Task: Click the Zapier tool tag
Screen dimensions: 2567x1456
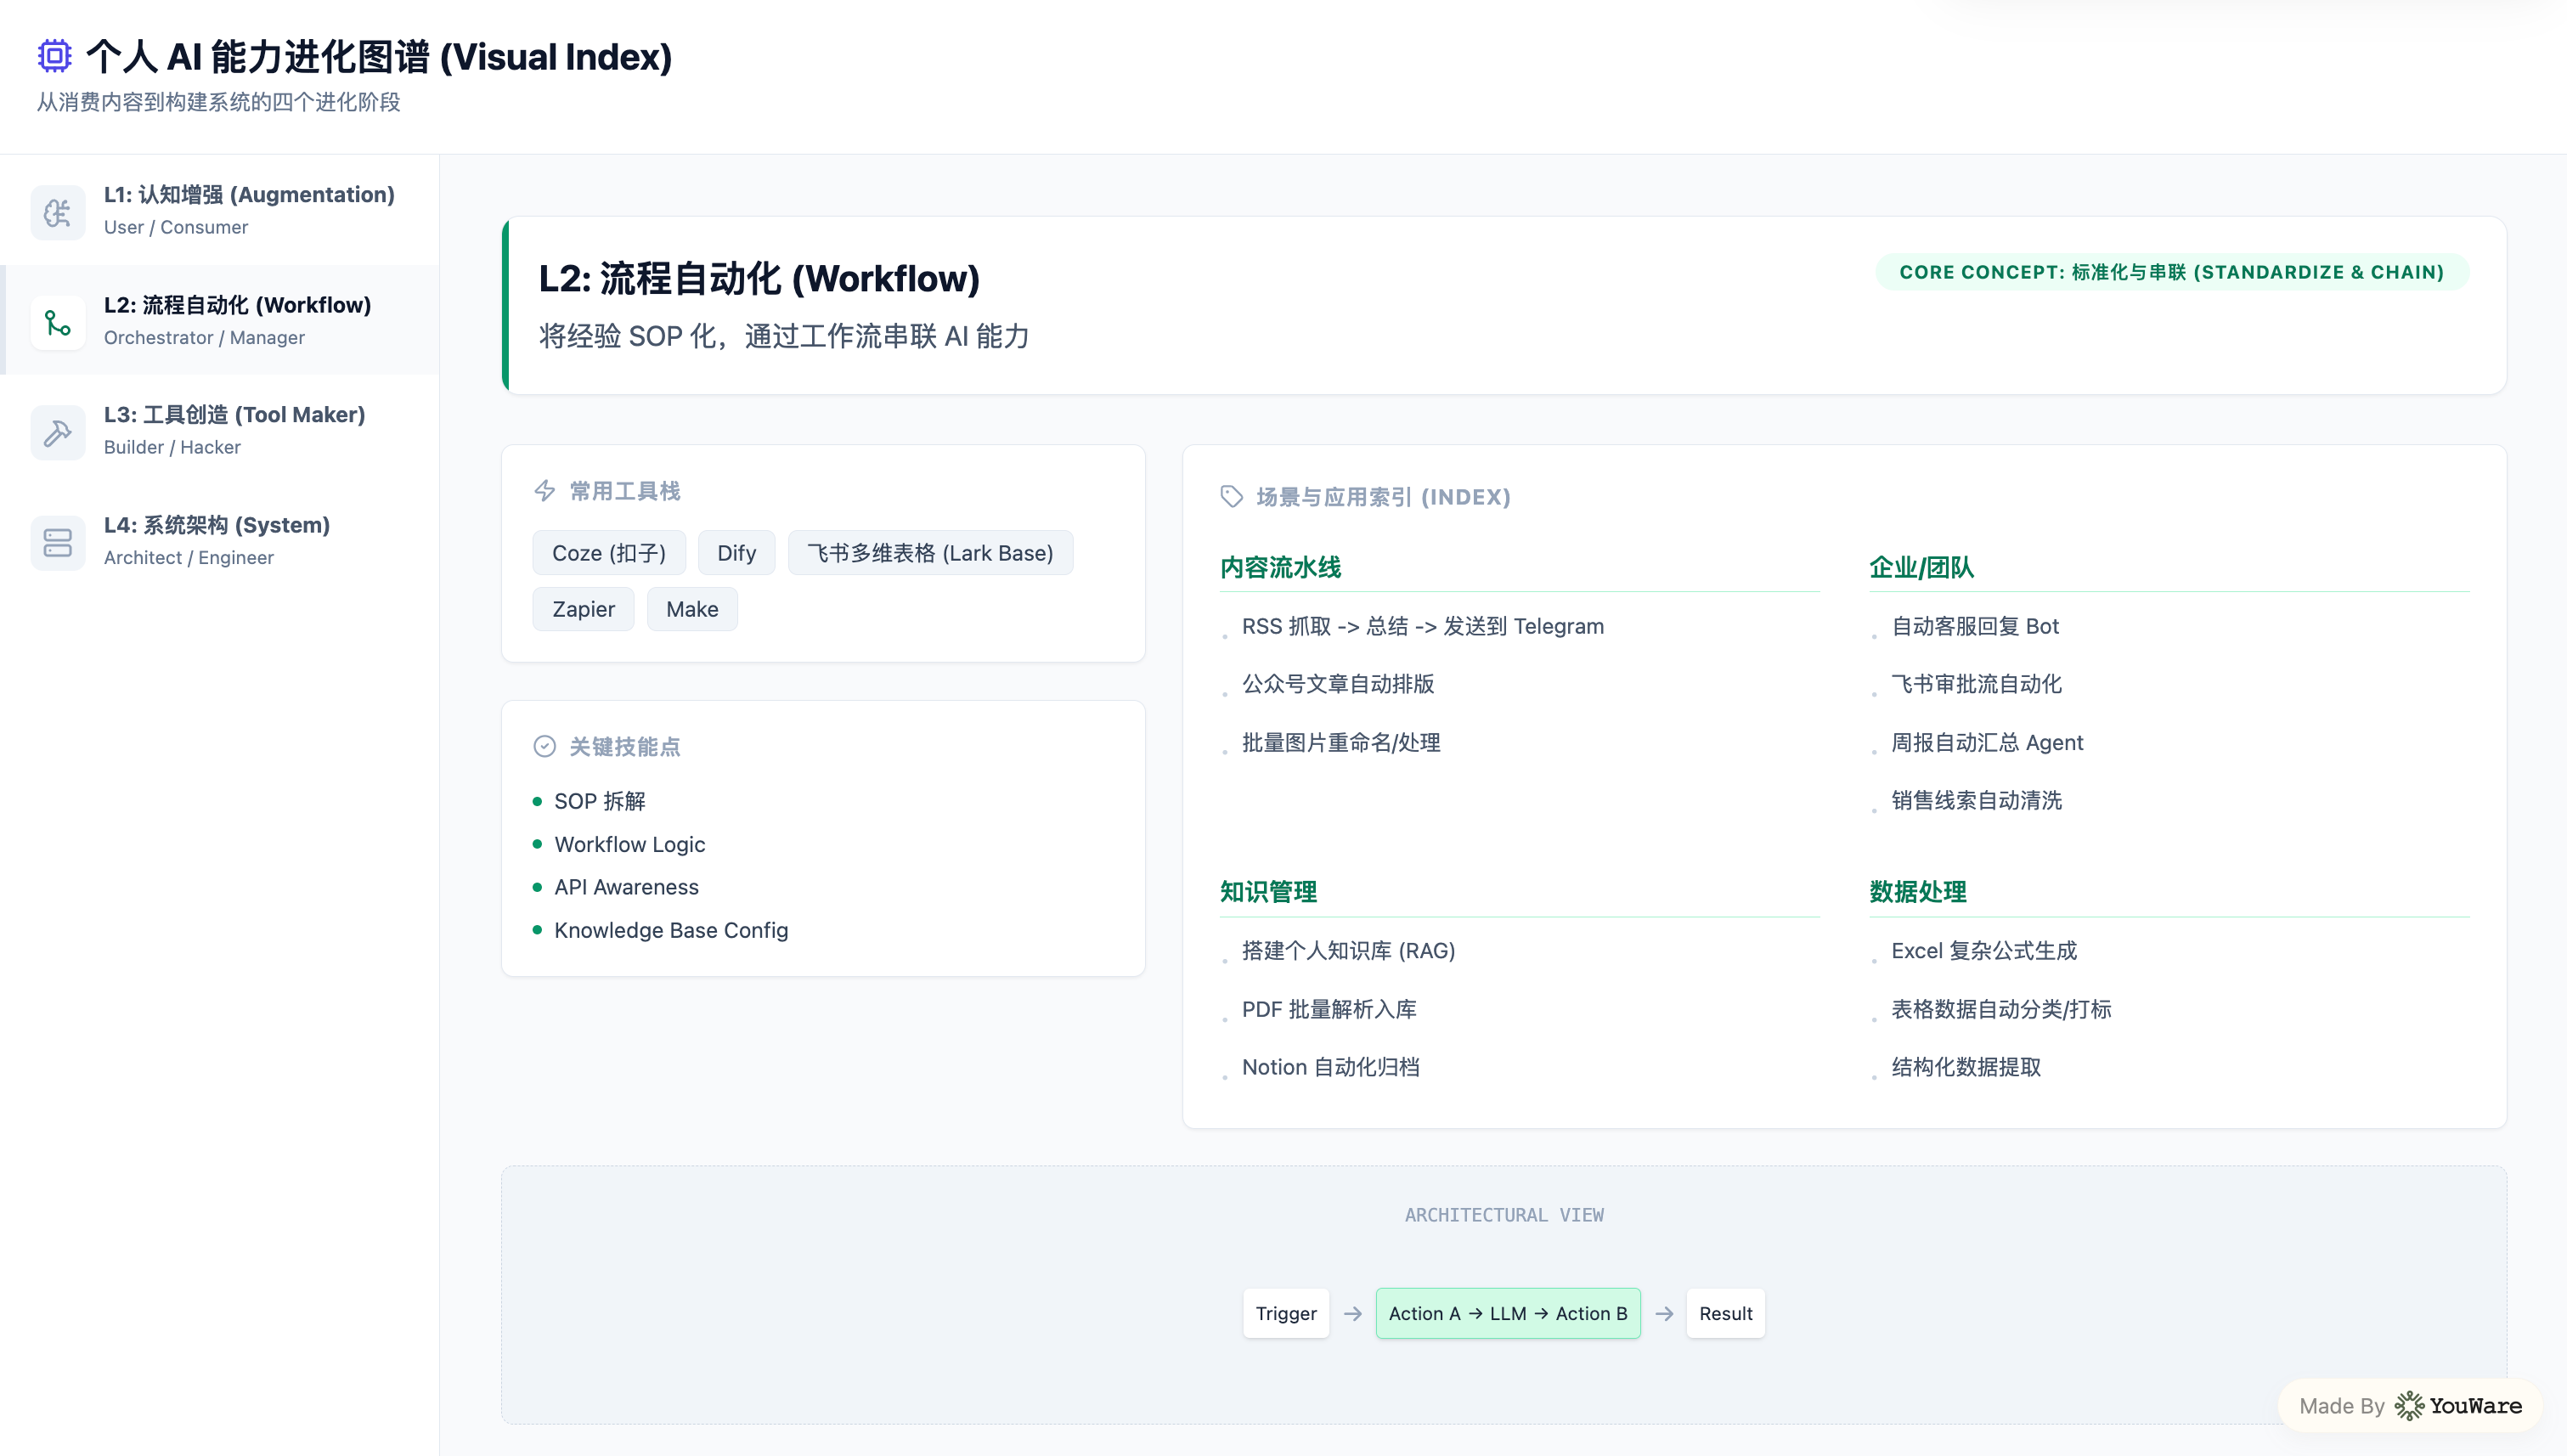Action: coord(583,609)
